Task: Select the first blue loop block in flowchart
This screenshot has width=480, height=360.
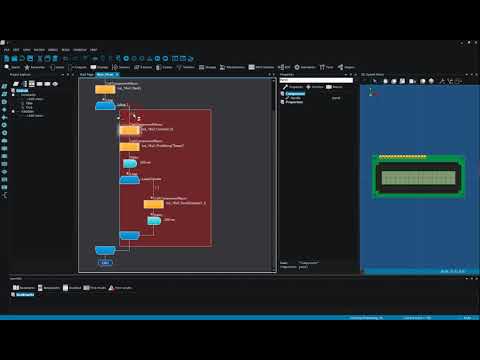Action: click(x=105, y=106)
